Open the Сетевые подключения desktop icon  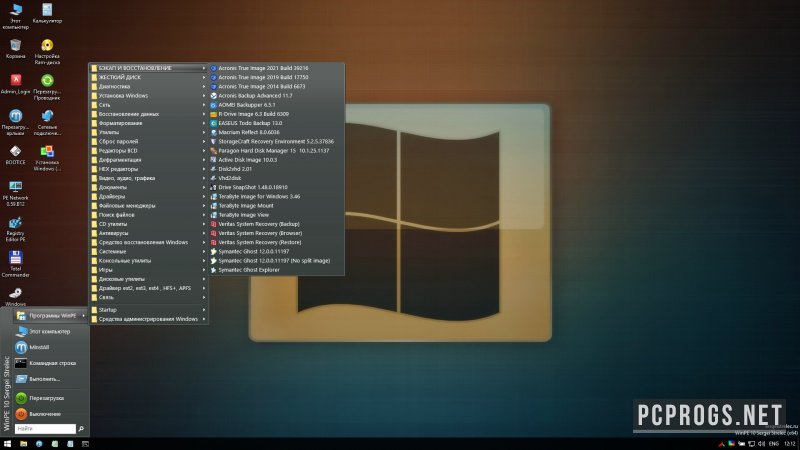[x=47, y=122]
